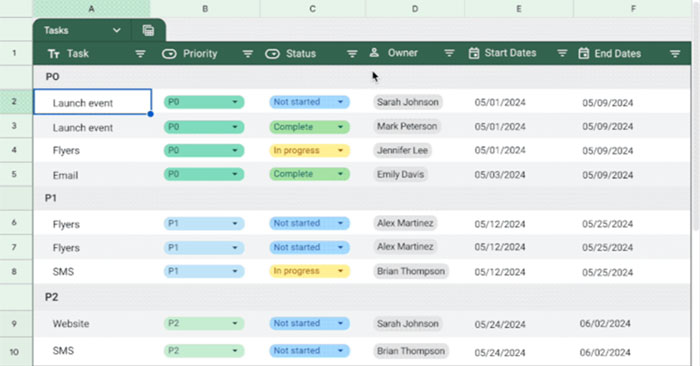Open the End Dates column filter icon
This screenshot has height=366, width=700.
(675, 54)
